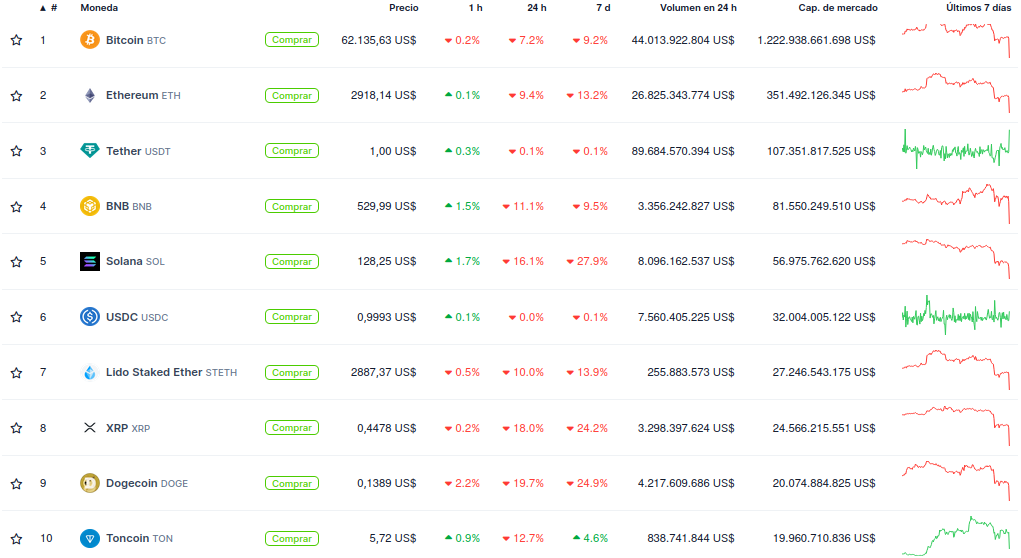
Task: Click the Ethereum diamond logo
Action: (x=89, y=95)
